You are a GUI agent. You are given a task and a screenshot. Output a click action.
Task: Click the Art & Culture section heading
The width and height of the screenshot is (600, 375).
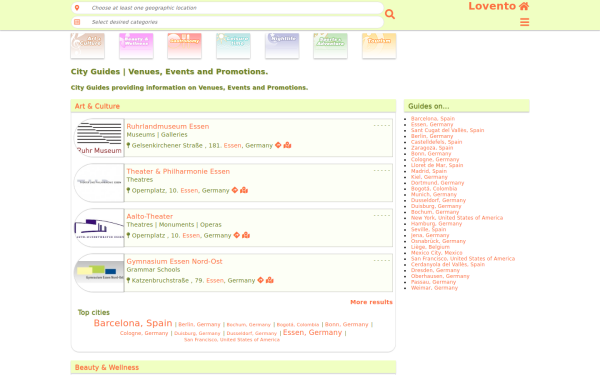coord(97,106)
